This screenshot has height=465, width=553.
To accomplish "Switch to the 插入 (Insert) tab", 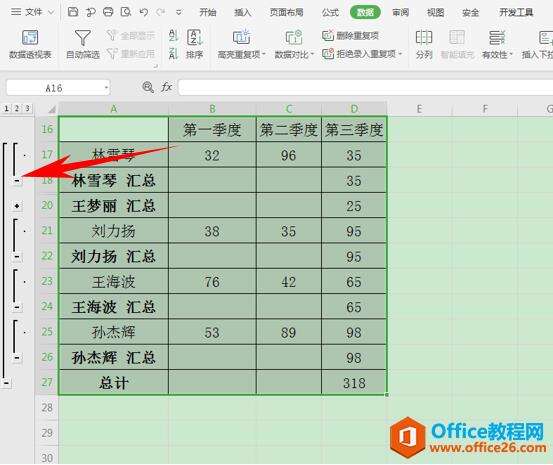I will coord(243,12).
